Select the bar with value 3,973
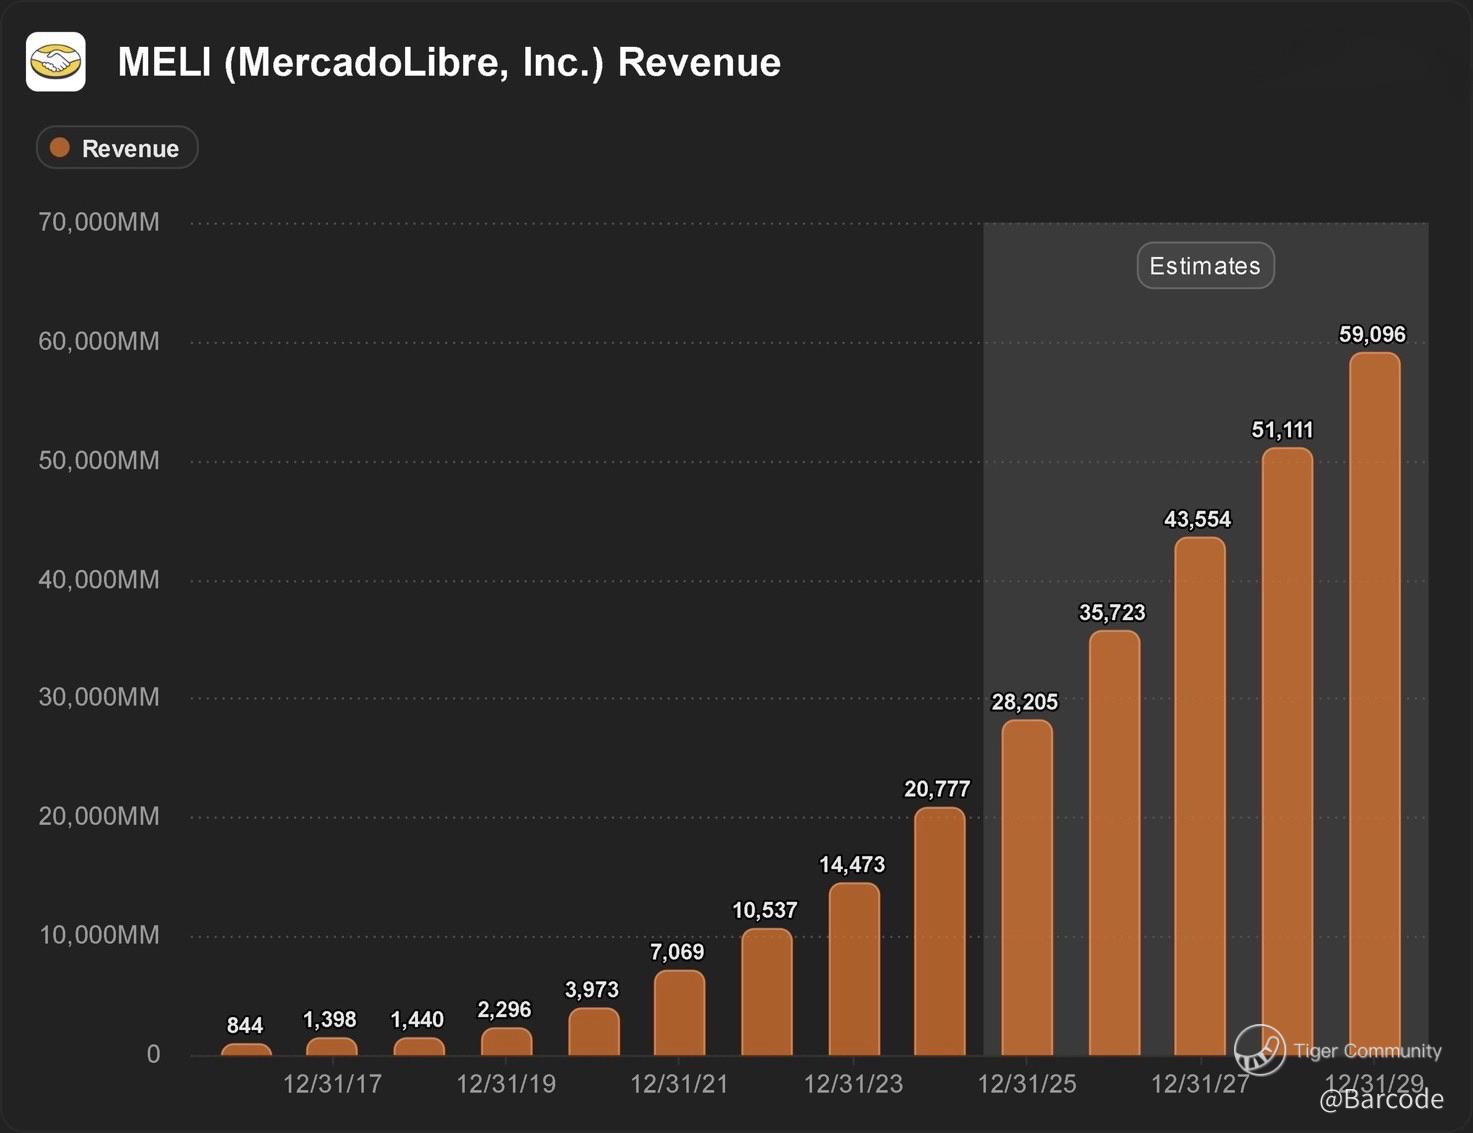Image resolution: width=1473 pixels, height=1133 pixels. pyautogui.click(x=593, y=1031)
